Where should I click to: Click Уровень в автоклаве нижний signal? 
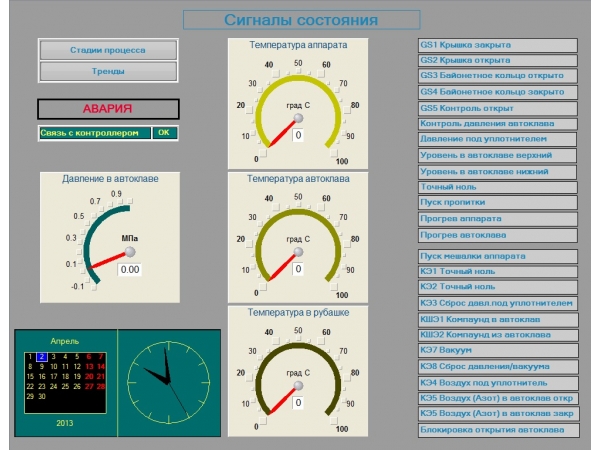click(497, 172)
